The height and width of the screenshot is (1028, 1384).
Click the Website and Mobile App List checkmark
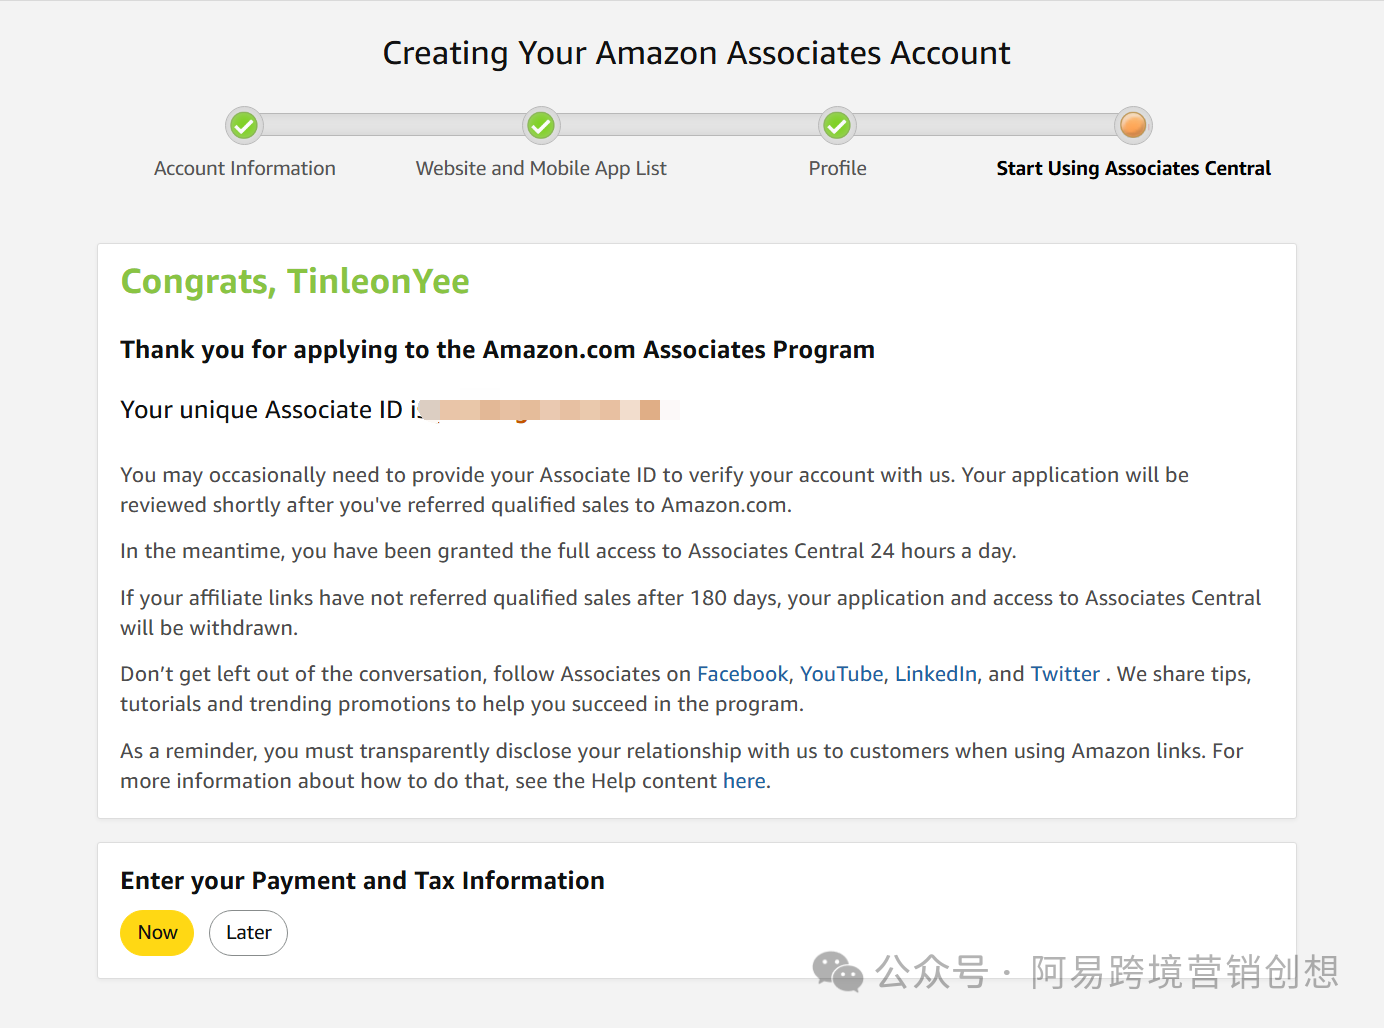point(541,126)
